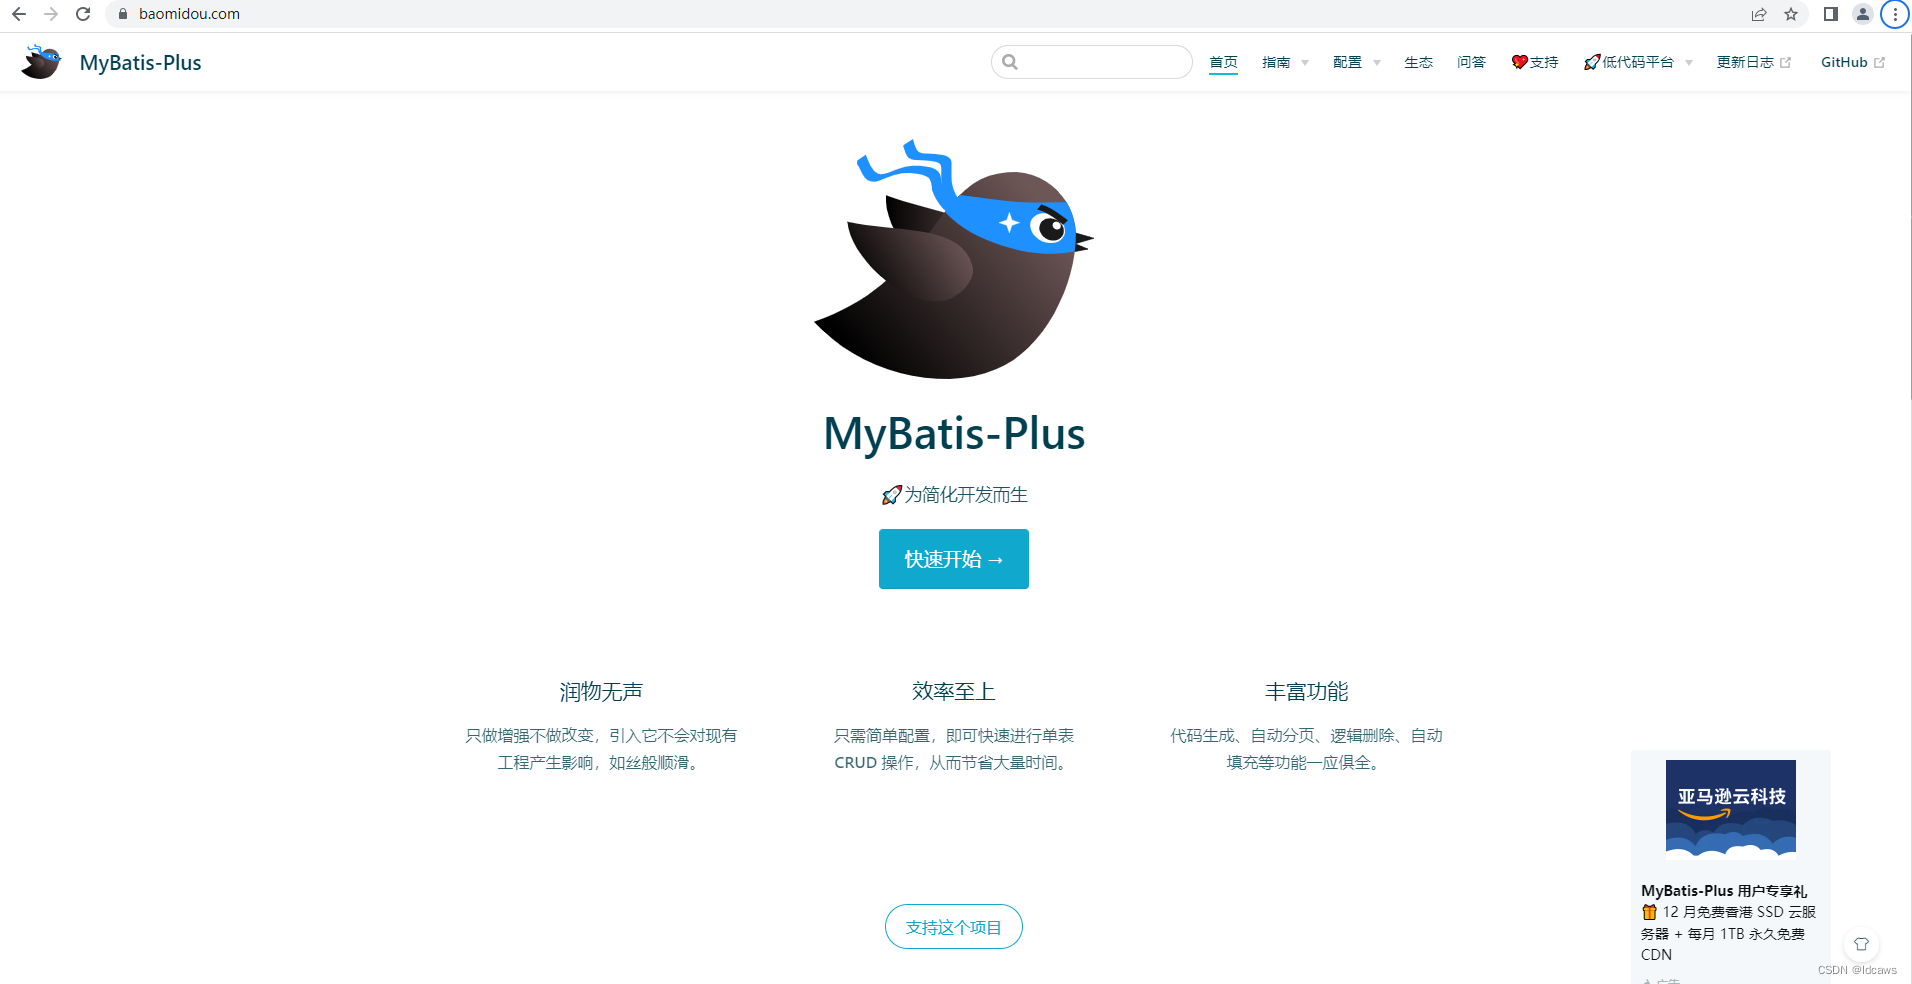
Task: Bookmark this page with the star icon
Action: coord(1791,14)
